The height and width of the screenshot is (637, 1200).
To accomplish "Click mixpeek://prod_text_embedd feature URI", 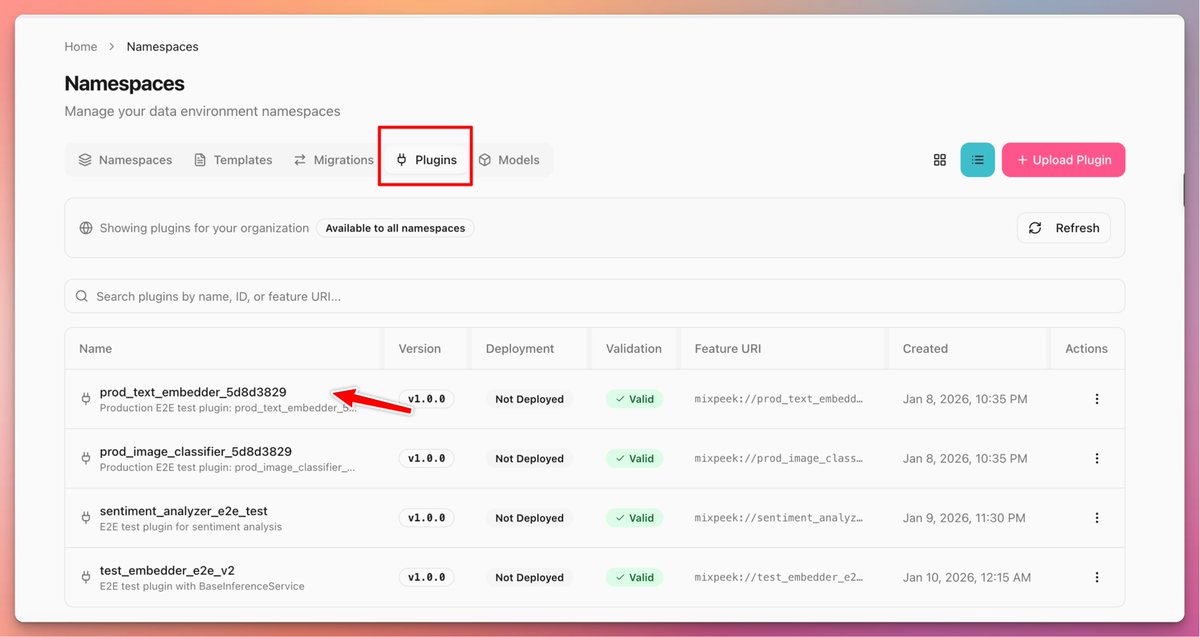I will click(x=779, y=399).
